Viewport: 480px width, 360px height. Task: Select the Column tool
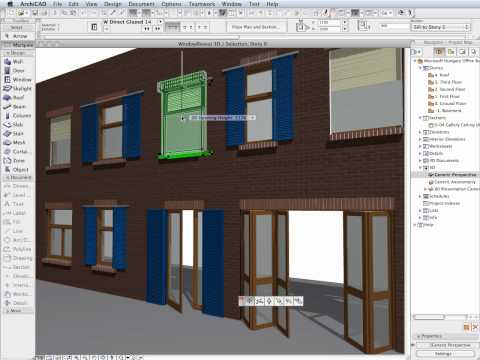pos(18,116)
